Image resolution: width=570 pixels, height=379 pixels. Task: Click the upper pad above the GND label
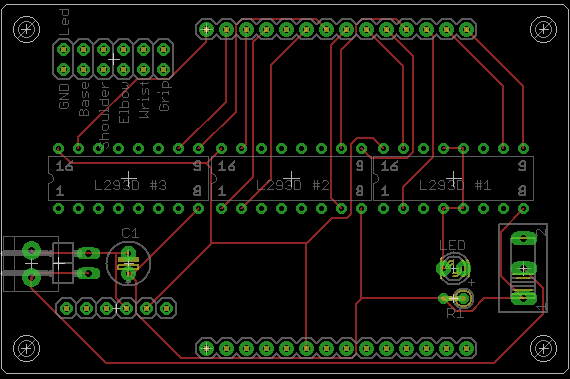pyautogui.click(x=64, y=49)
